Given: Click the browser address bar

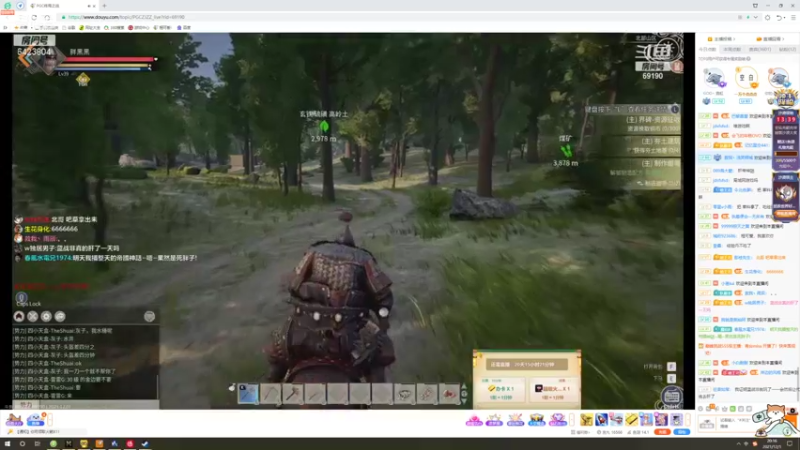Looking at the screenshot, I should pyautogui.click(x=398, y=17).
